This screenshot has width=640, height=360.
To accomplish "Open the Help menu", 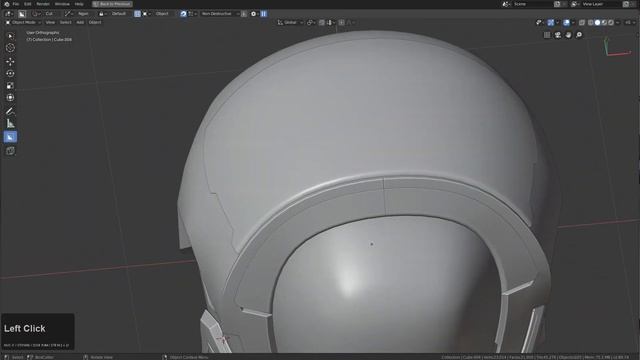I will pos(79,4).
